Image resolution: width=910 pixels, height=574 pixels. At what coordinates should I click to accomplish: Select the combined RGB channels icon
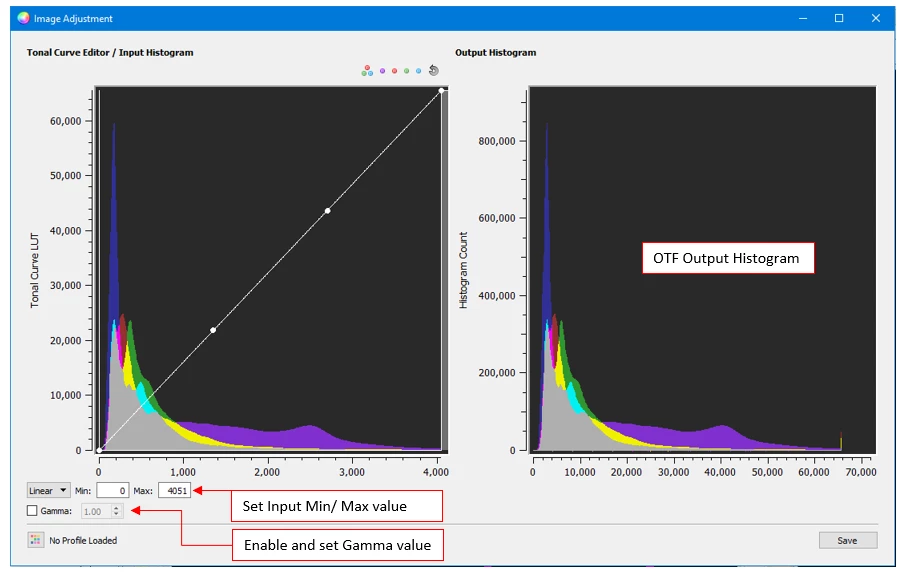(x=368, y=71)
